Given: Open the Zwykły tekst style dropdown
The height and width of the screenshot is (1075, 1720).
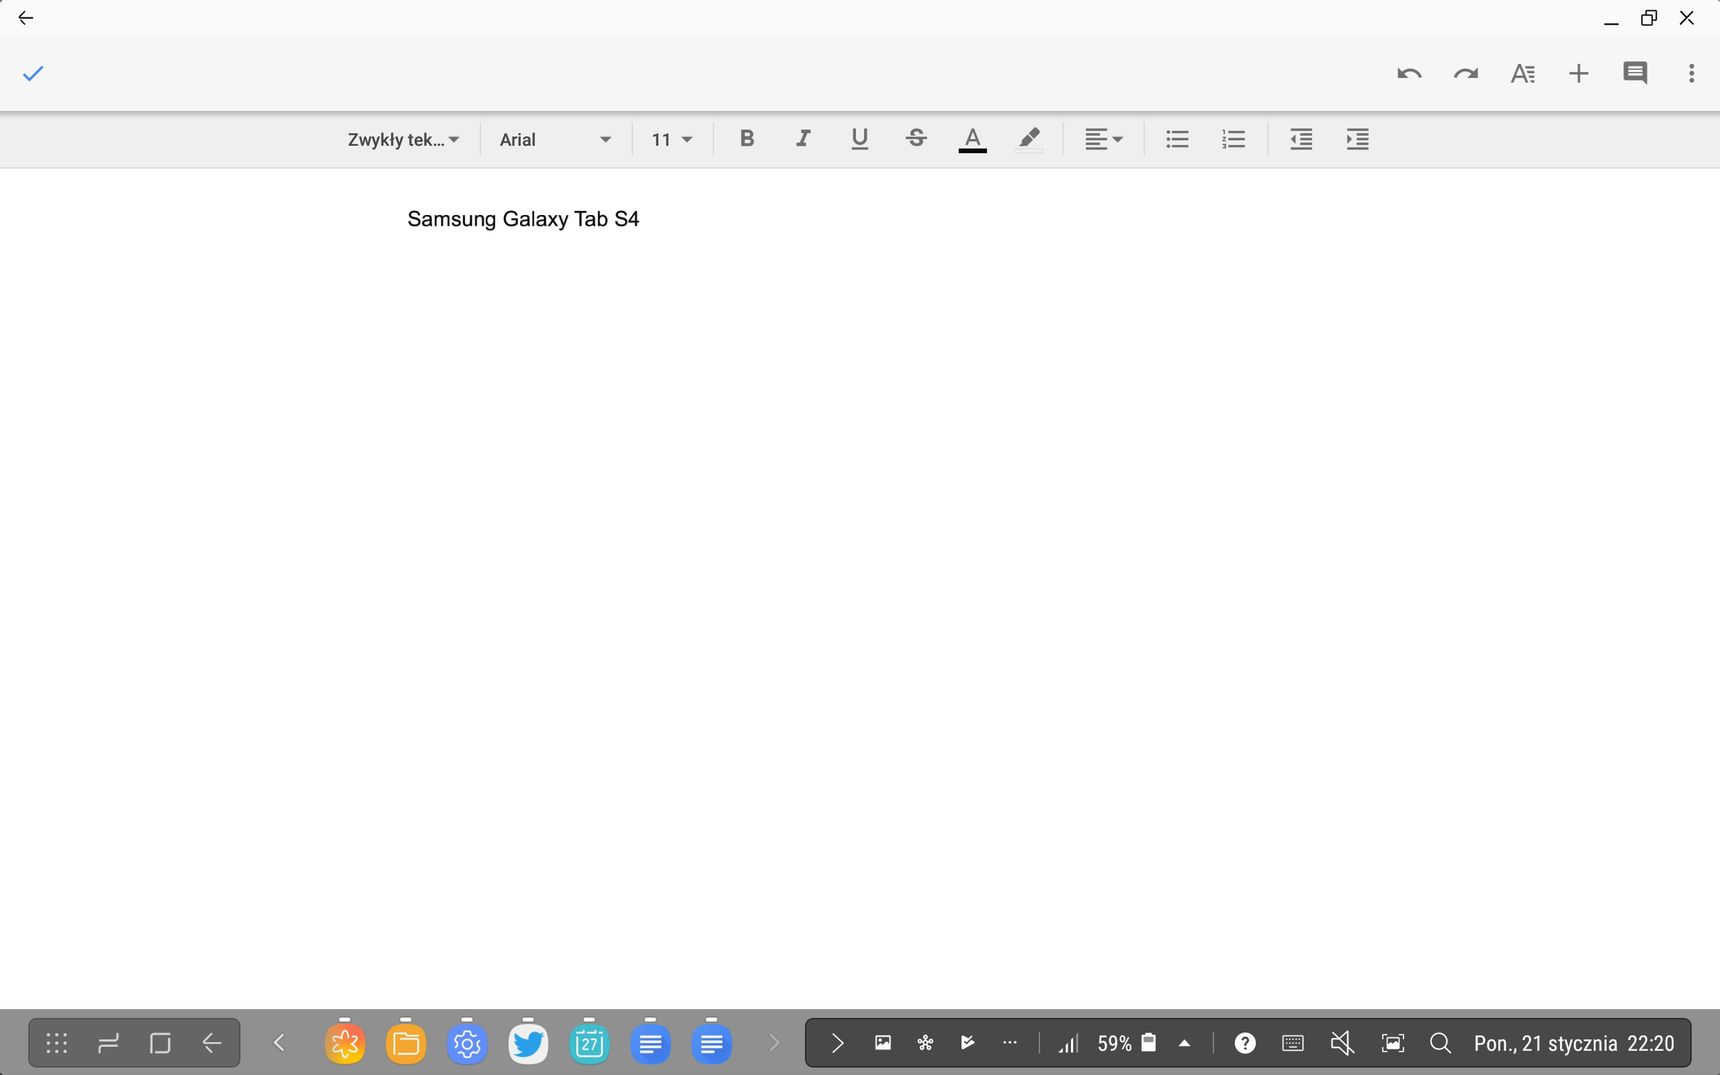Looking at the screenshot, I should [404, 140].
